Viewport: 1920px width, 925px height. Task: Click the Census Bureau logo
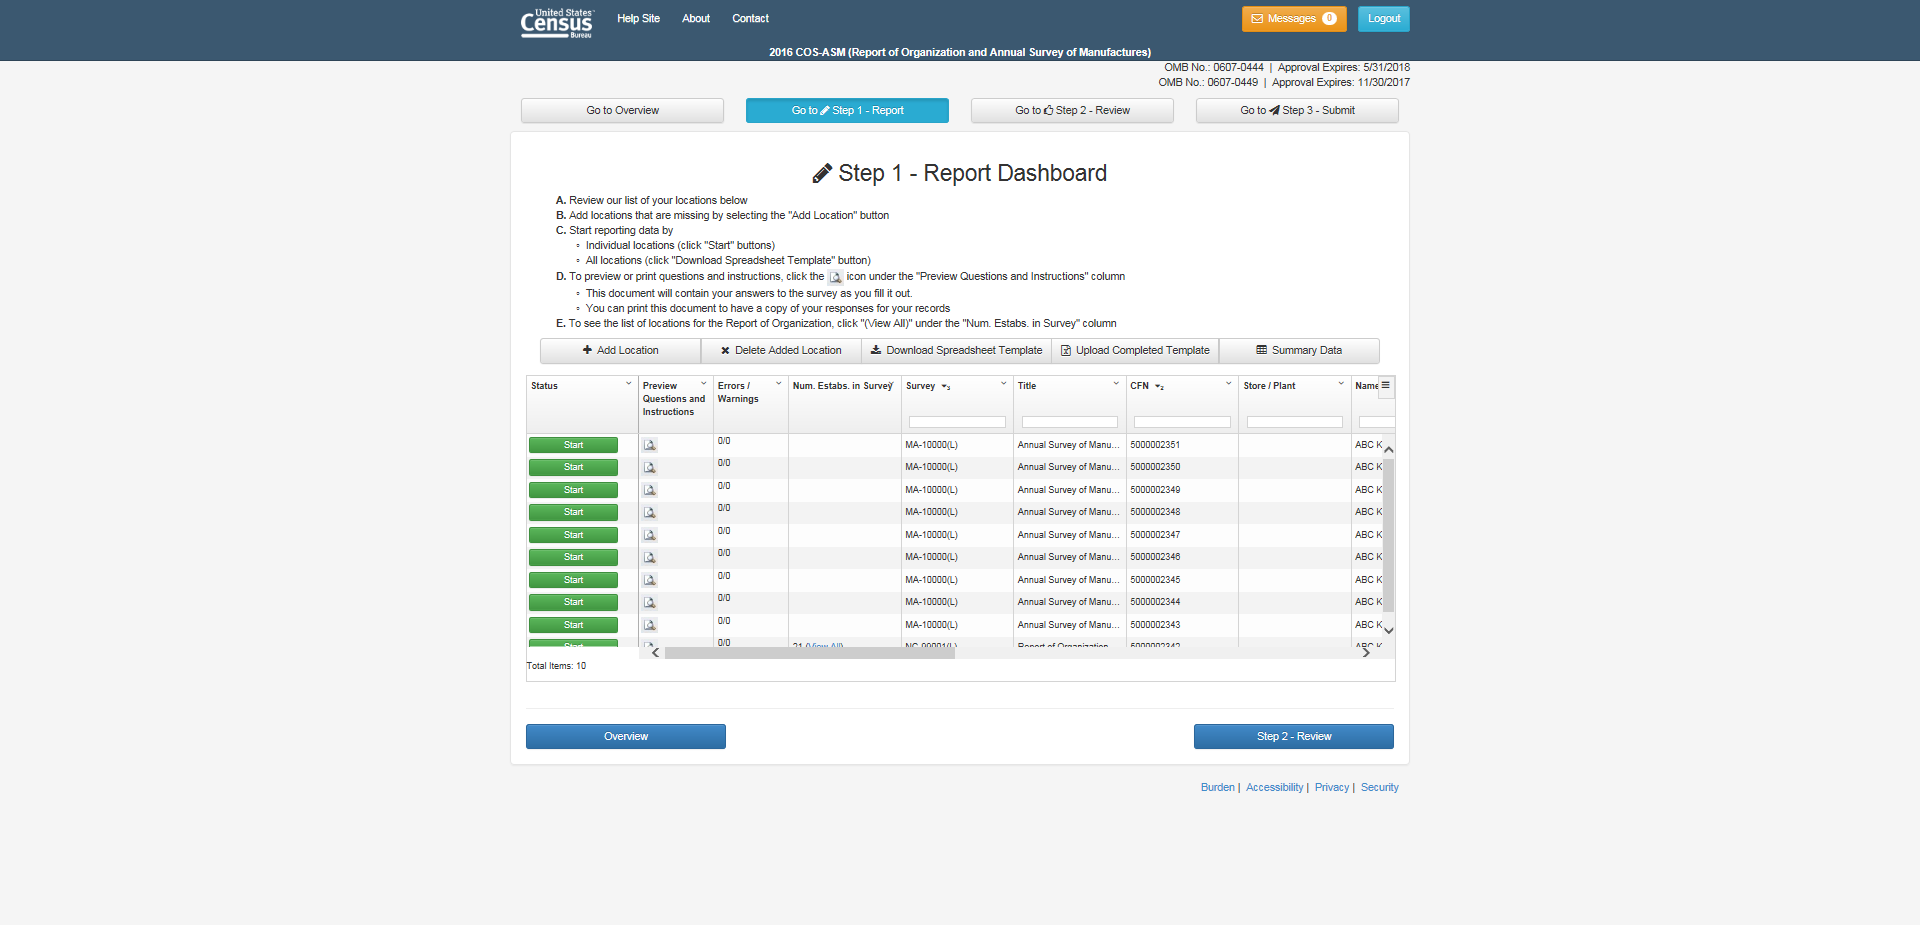pos(557,22)
